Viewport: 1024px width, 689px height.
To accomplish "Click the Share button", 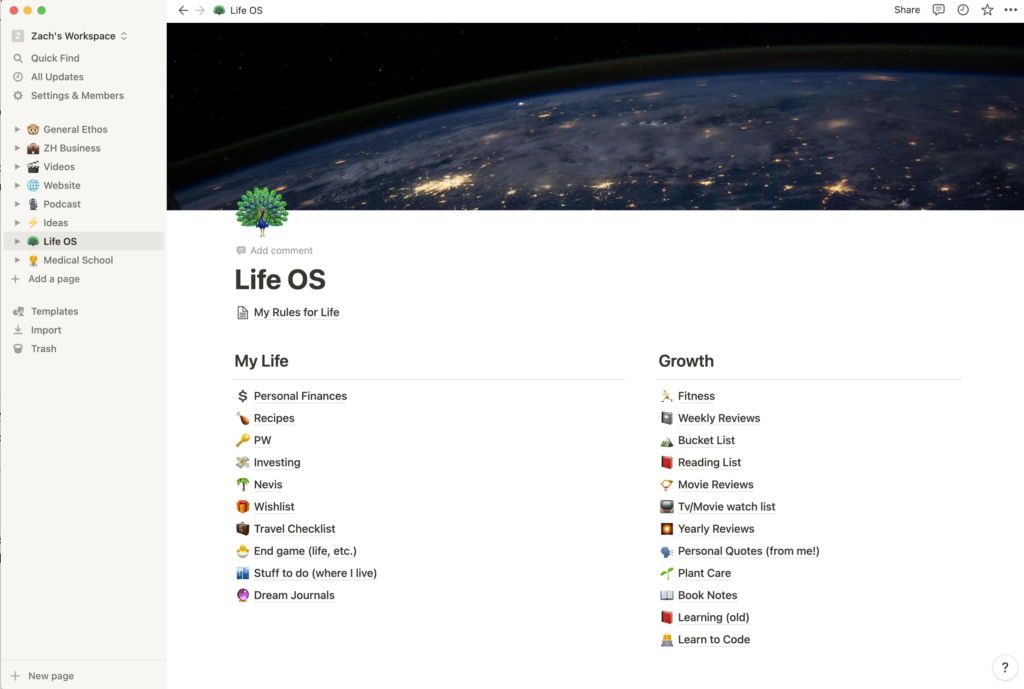I will (x=906, y=10).
